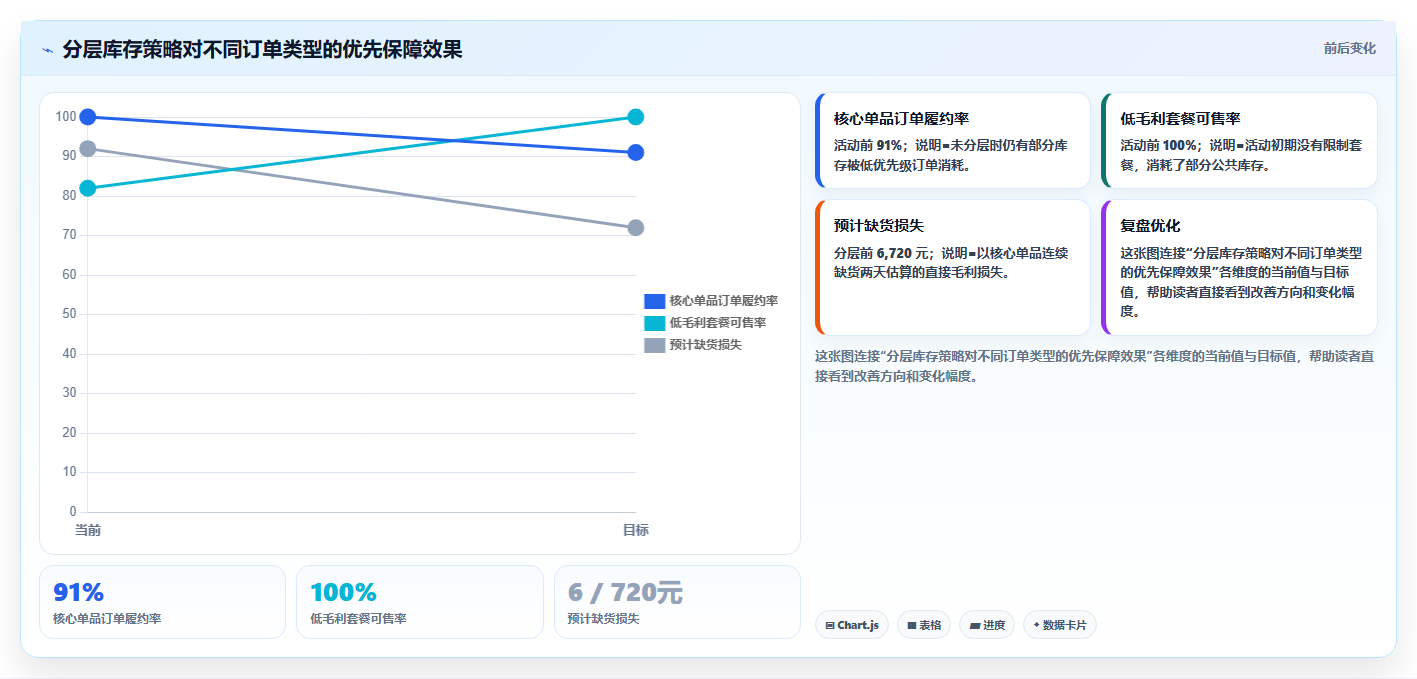The image size is (1417, 679).
Task: Click the icon inside 进度 tag
Action: pos(974,626)
